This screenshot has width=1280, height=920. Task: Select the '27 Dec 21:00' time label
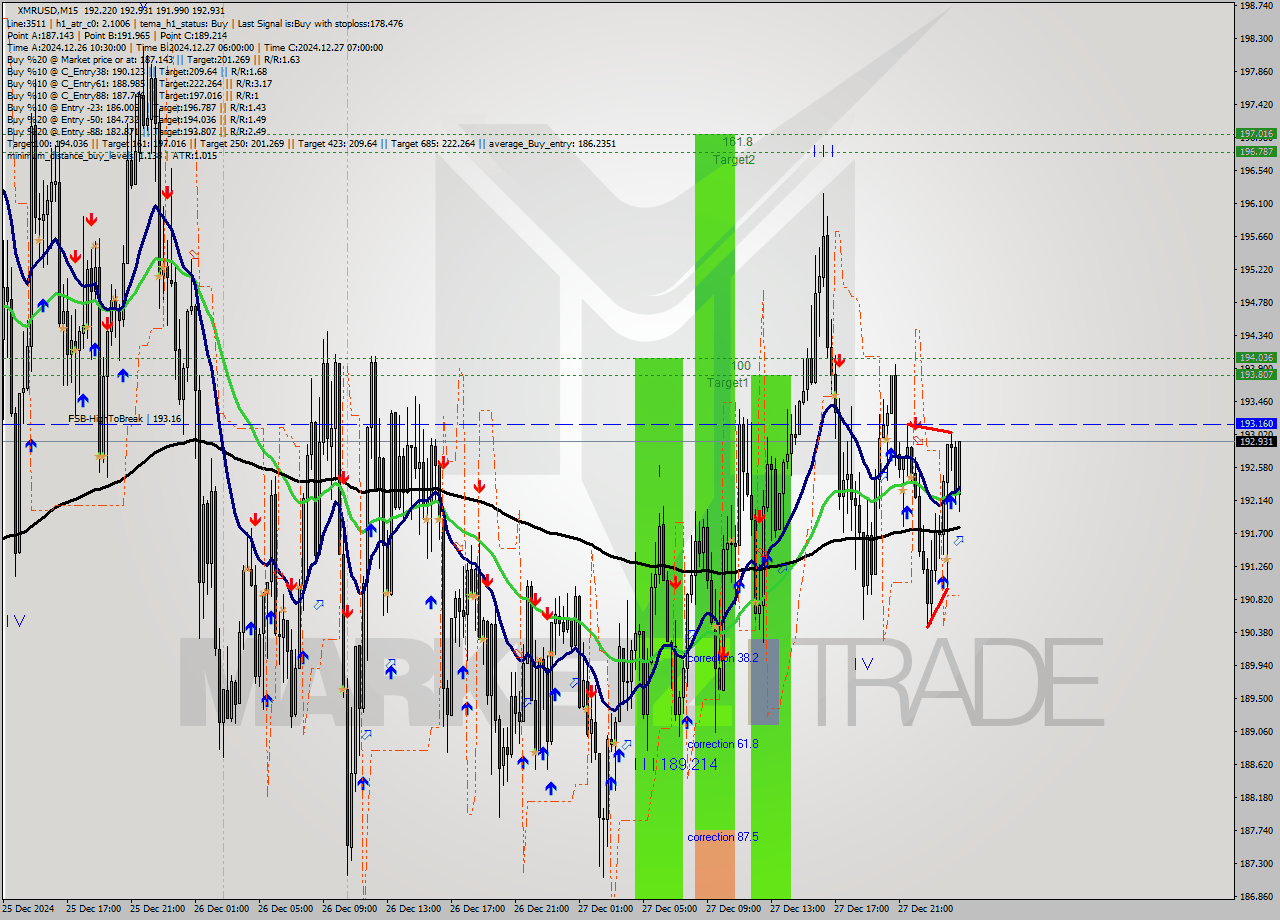tap(926, 909)
